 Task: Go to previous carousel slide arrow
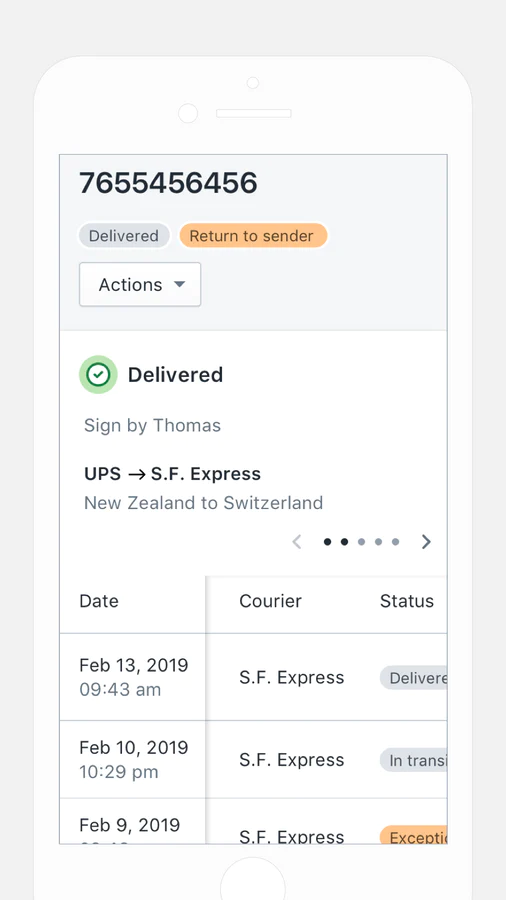(297, 542)
